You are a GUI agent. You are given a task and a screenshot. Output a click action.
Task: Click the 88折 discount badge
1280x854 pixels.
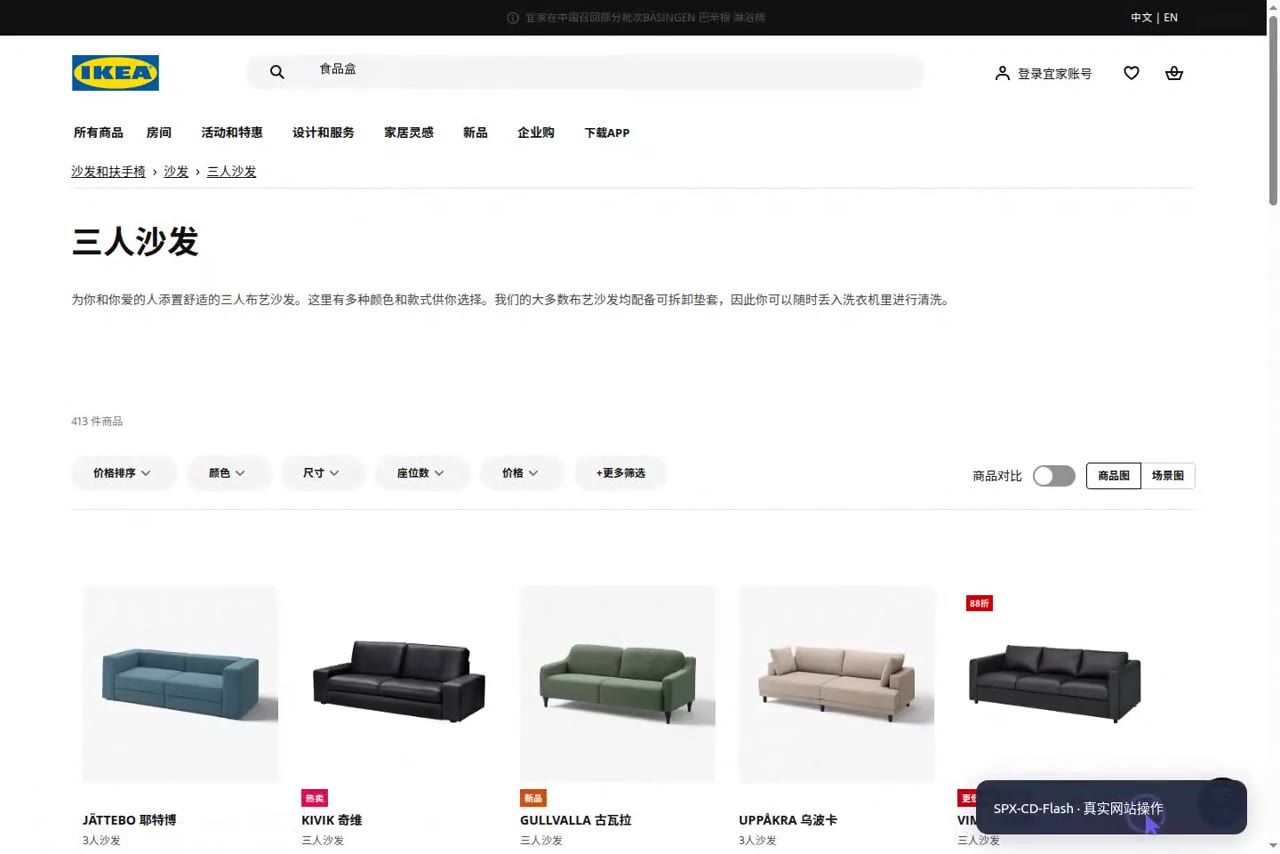(x=979, y=603)
